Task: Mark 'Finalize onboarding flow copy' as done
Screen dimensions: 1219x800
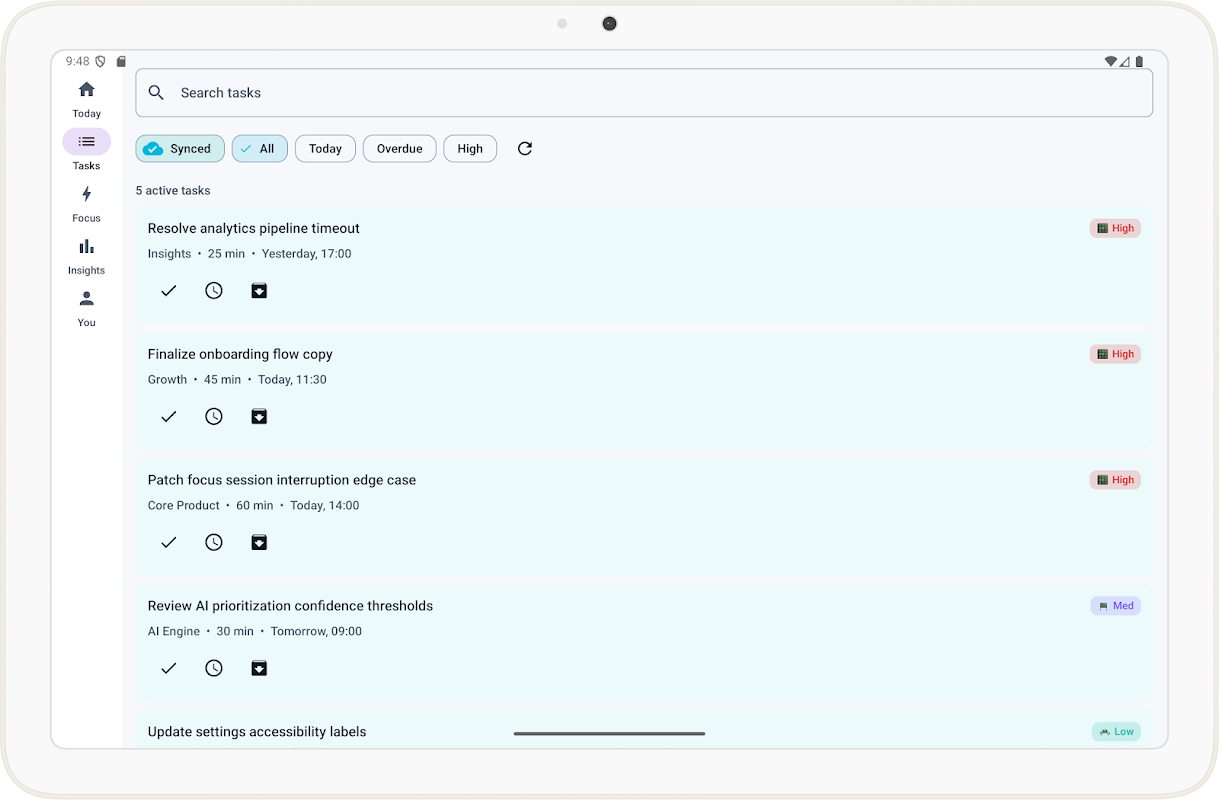Action: click(169, 417)
